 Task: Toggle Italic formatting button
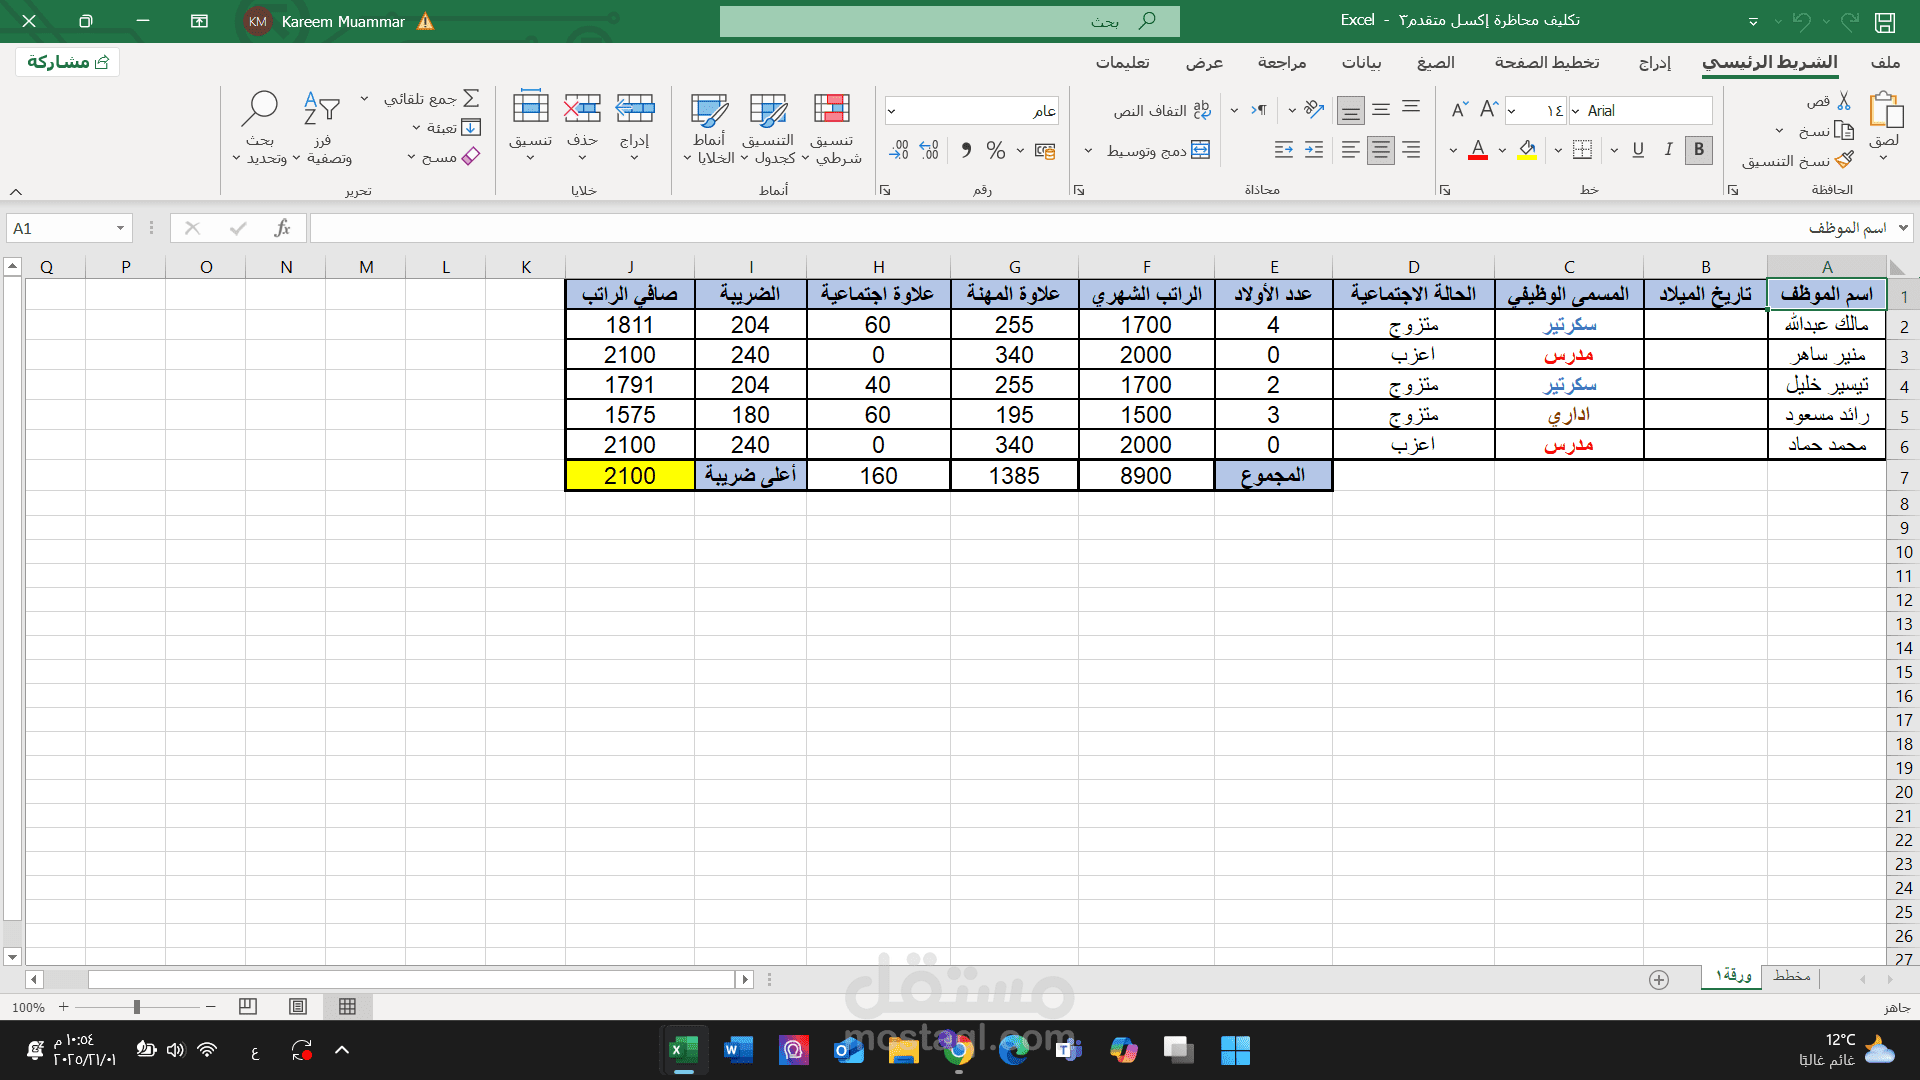[1668, 150]
